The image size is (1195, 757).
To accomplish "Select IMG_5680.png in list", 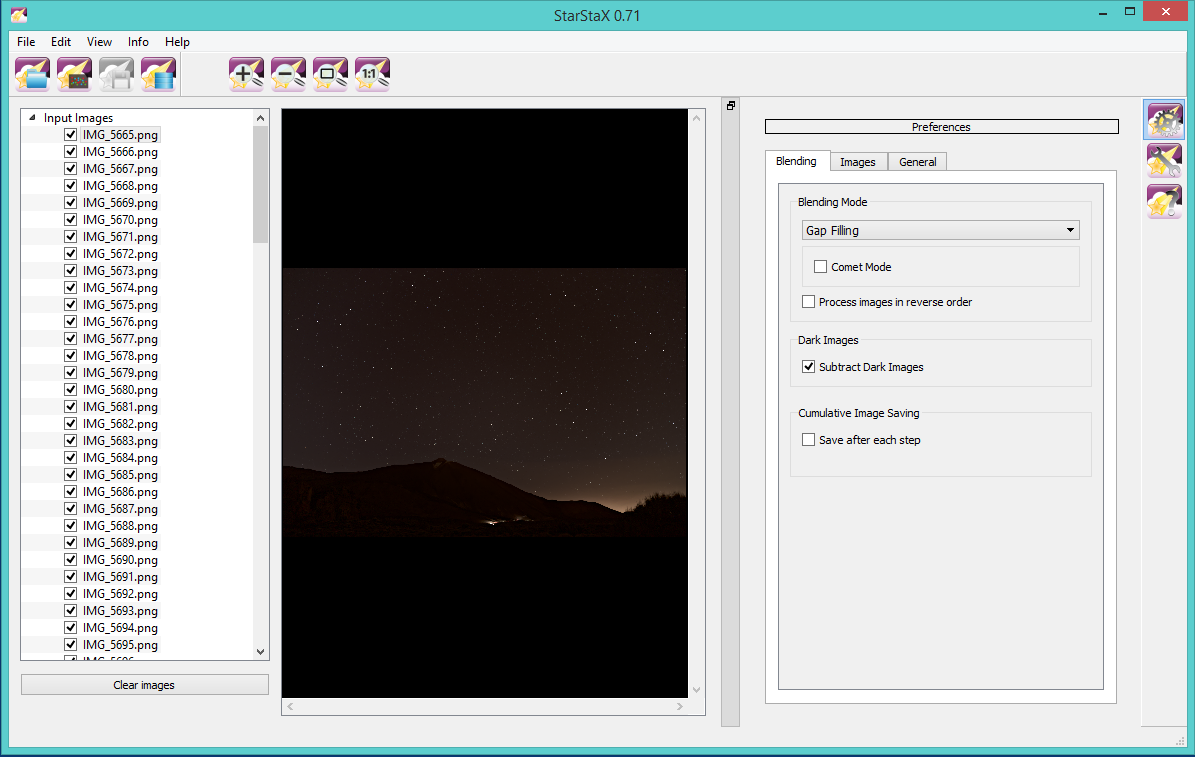I will pyautogui.click(x=120, y=390).
